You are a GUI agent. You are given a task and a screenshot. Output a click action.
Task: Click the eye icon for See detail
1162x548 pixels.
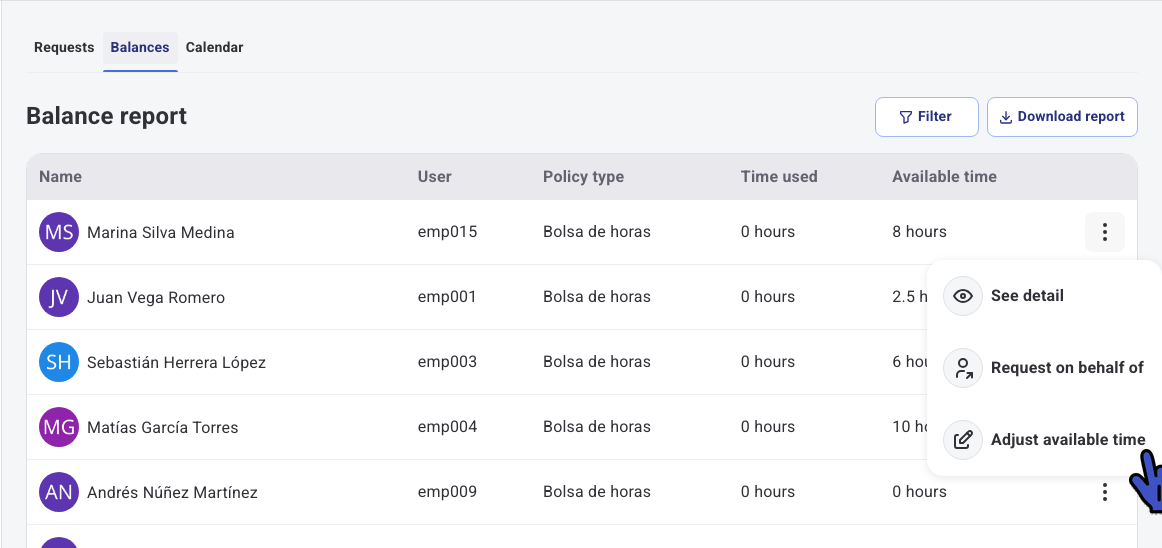click(x=963, y=296)
